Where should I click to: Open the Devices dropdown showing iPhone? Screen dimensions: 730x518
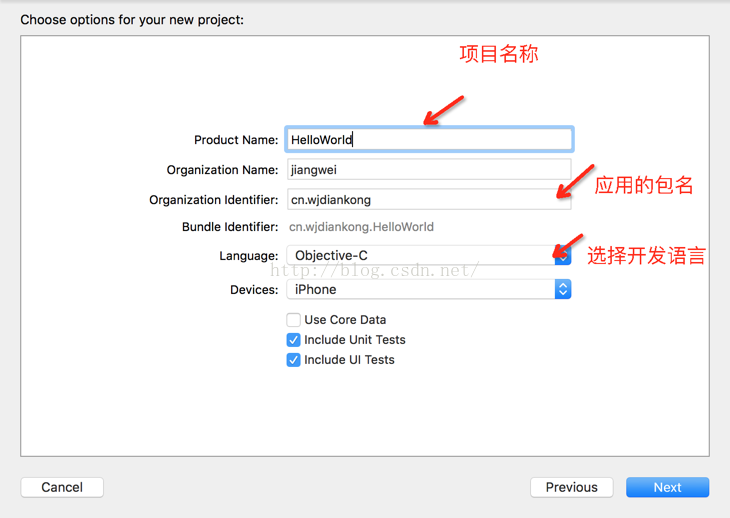[429, 289]
